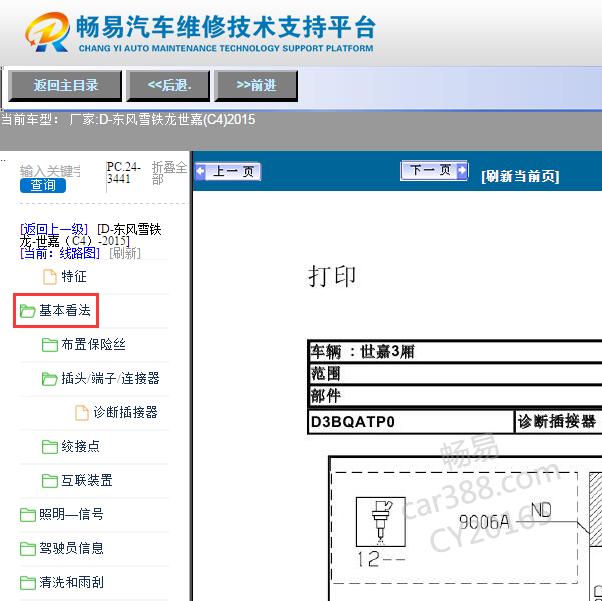Click the 绞接点 folder icon
602x601 pixels.
pyautogui.click(x=50, y=447)
